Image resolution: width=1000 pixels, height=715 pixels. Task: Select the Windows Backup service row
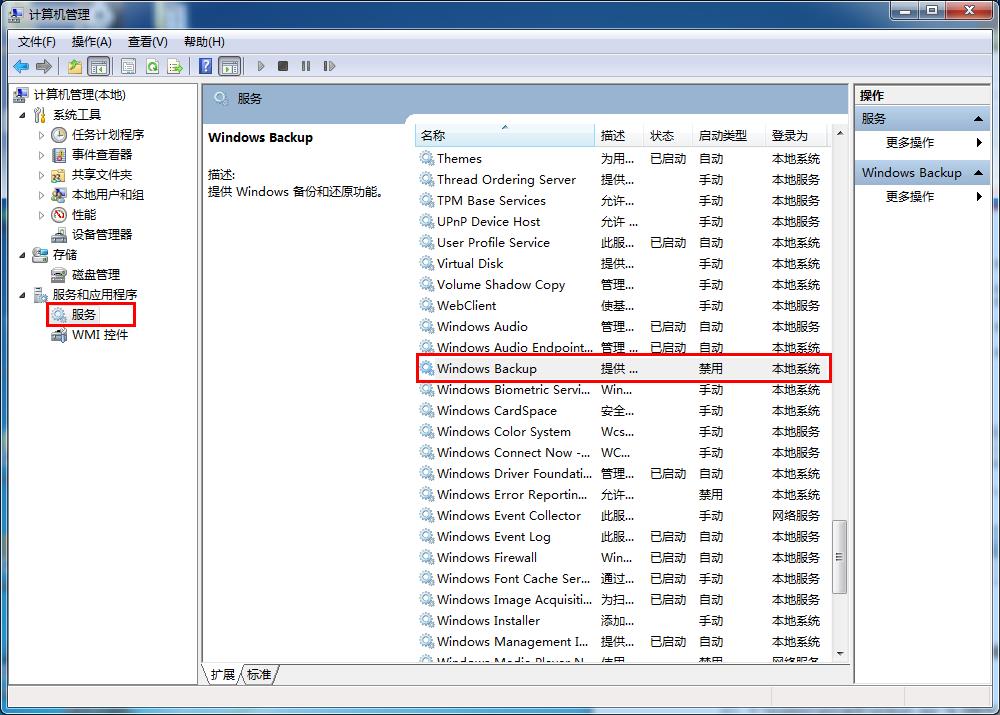pyautogui.click(x=623, y=369)
